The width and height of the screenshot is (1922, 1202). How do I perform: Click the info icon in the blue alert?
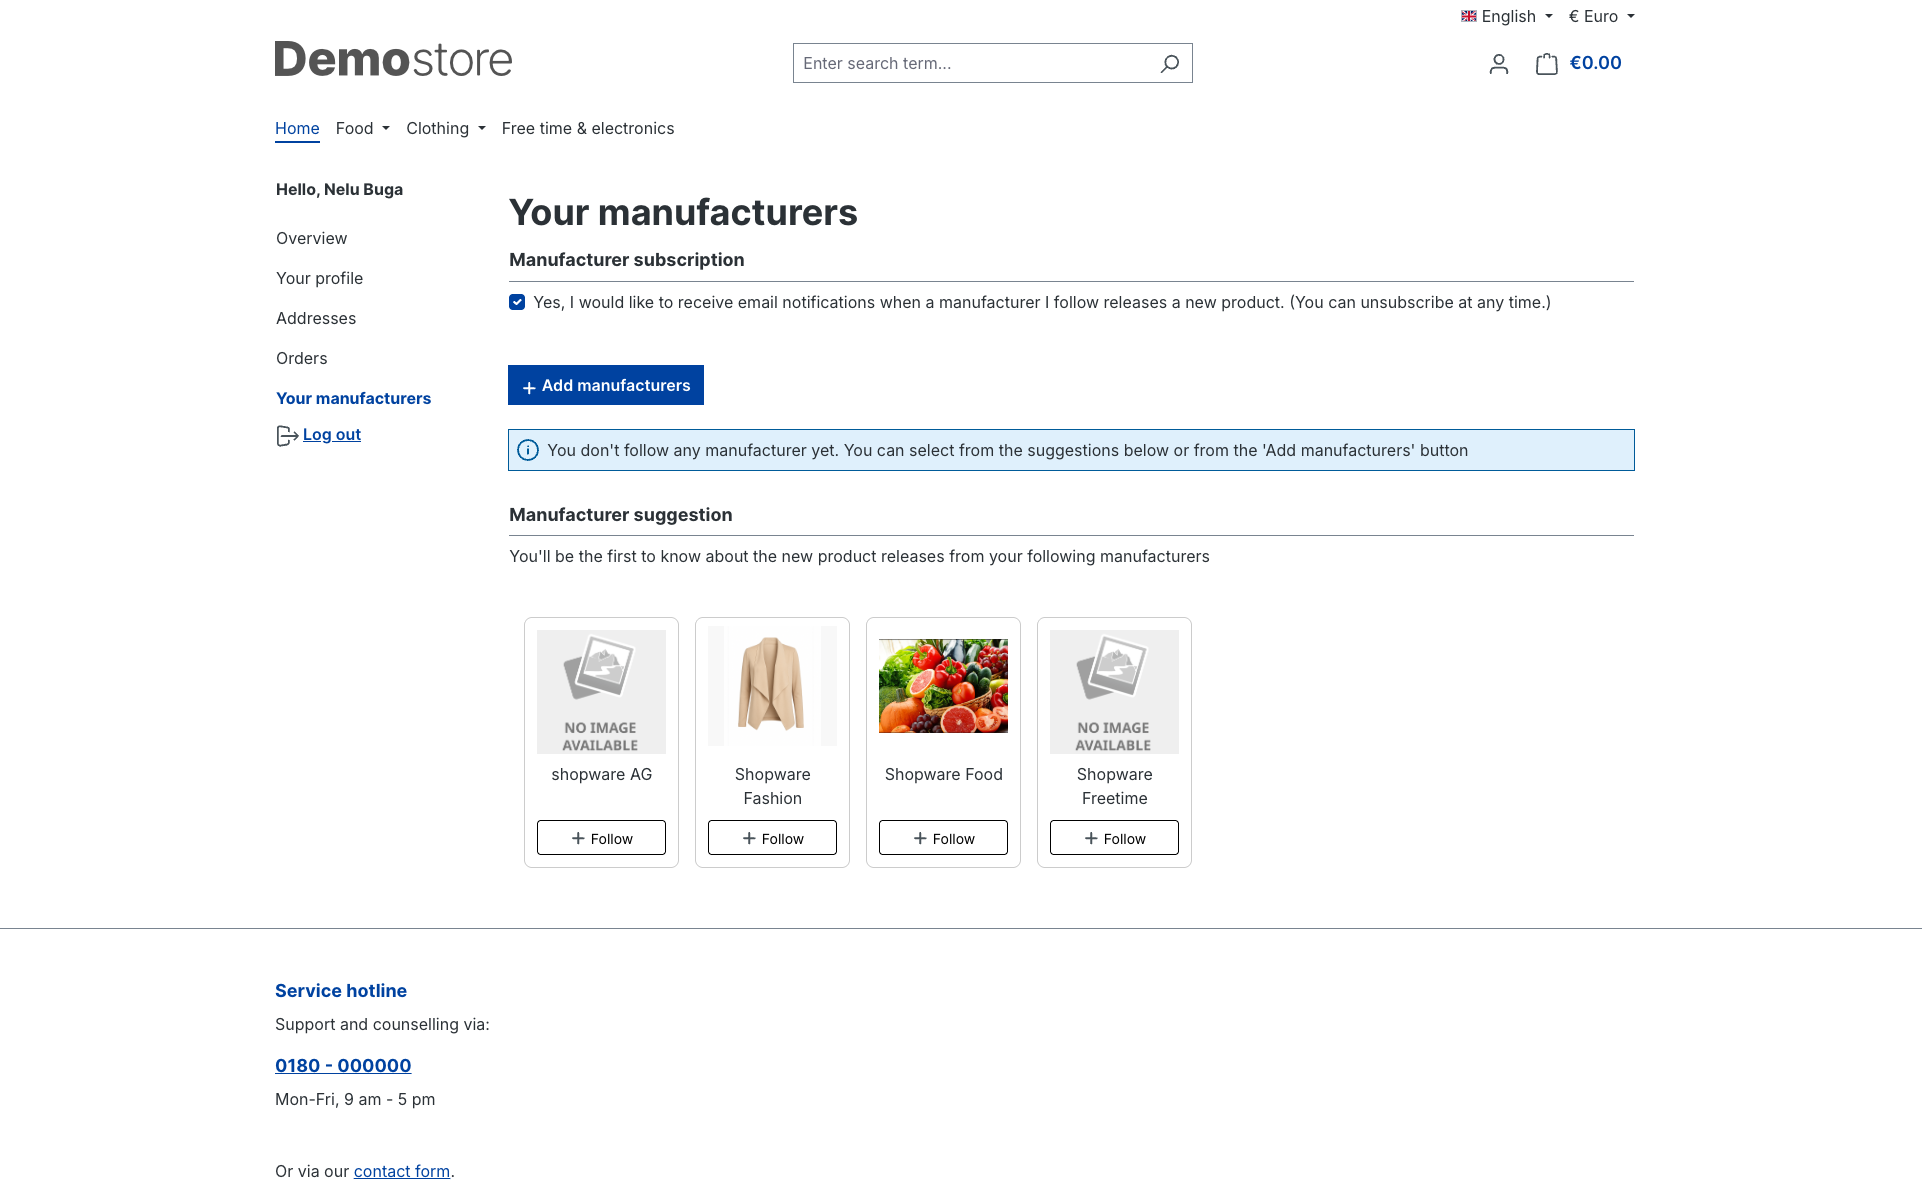click(x=527, y=450)
